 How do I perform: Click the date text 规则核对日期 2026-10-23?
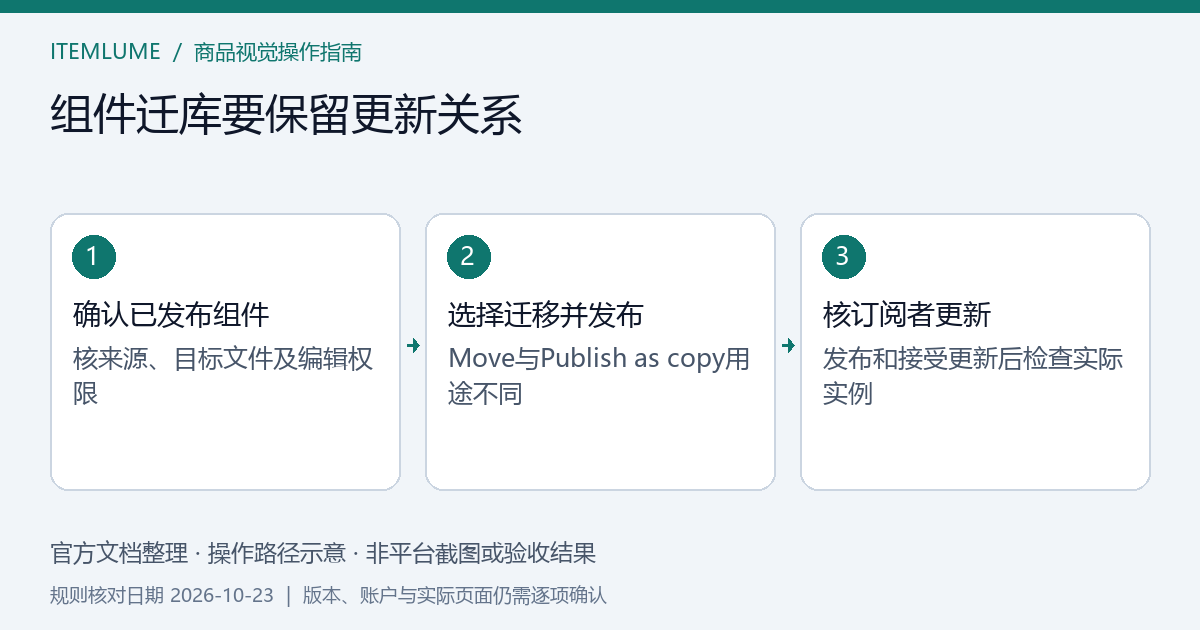click(162, 595)
